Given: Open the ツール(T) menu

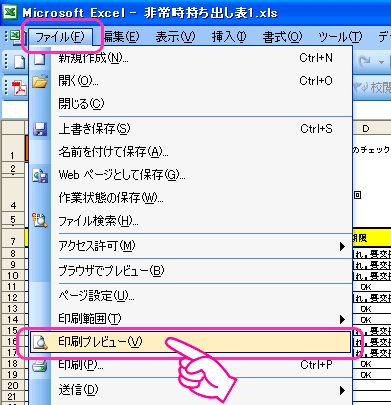Looking at the screenshot, I should click(x=340, y=37).
